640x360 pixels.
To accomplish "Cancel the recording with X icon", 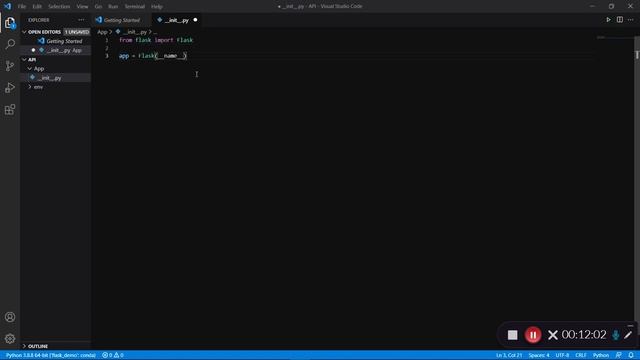I will point(553,335).
